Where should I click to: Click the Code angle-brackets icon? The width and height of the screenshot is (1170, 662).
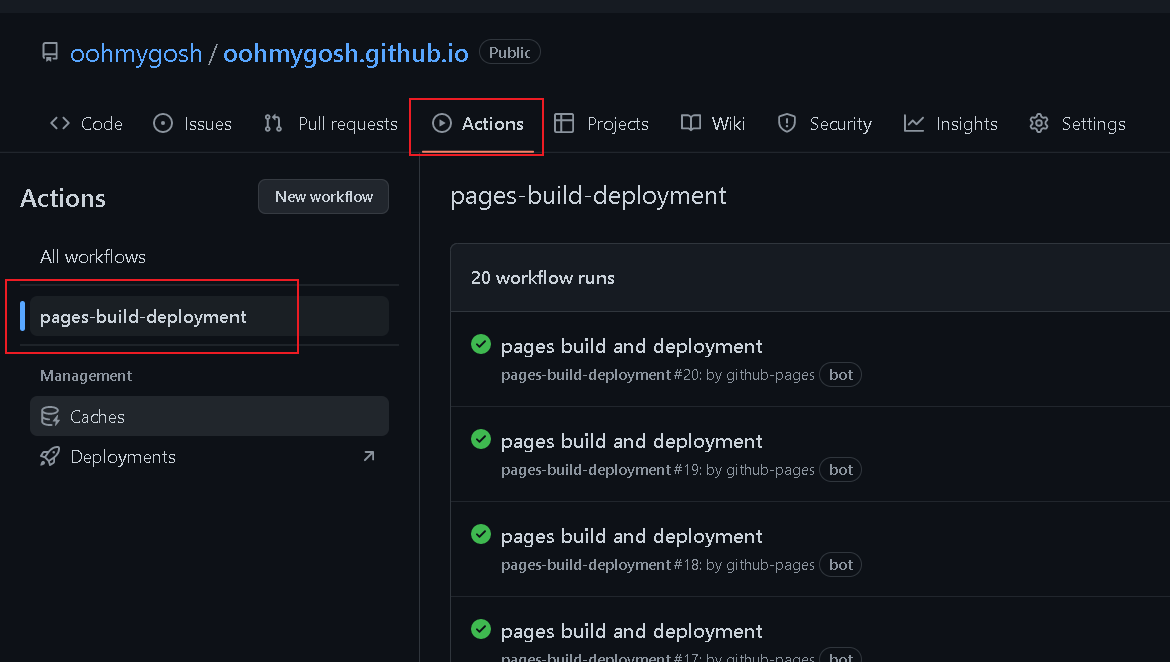[x=60, y=123]
